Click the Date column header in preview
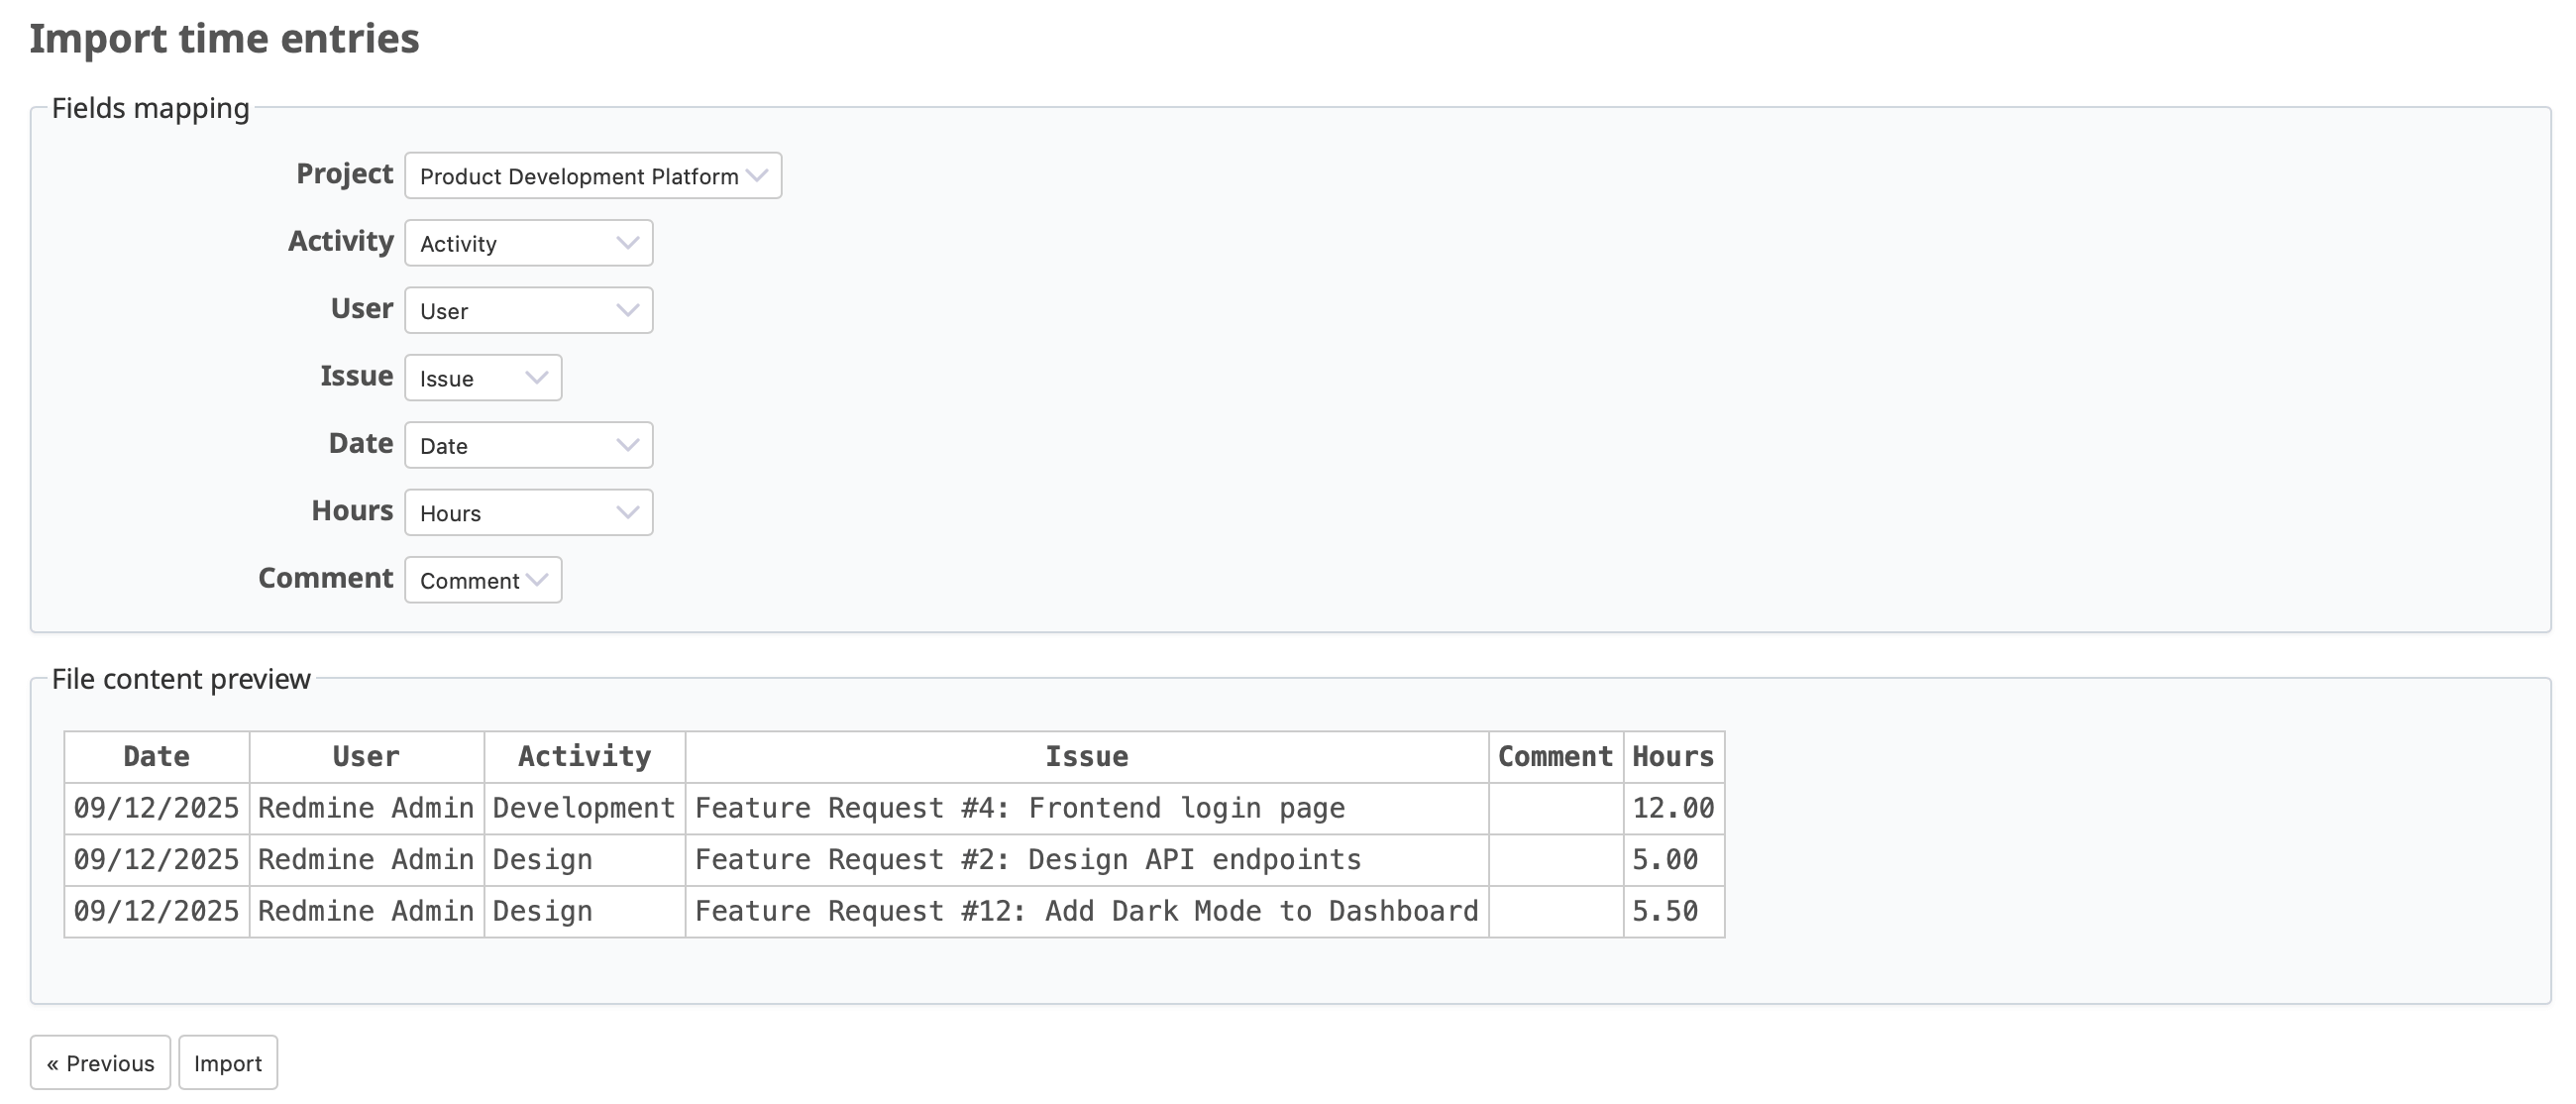Viewport: 2576px width, 1104px height. 156,756
